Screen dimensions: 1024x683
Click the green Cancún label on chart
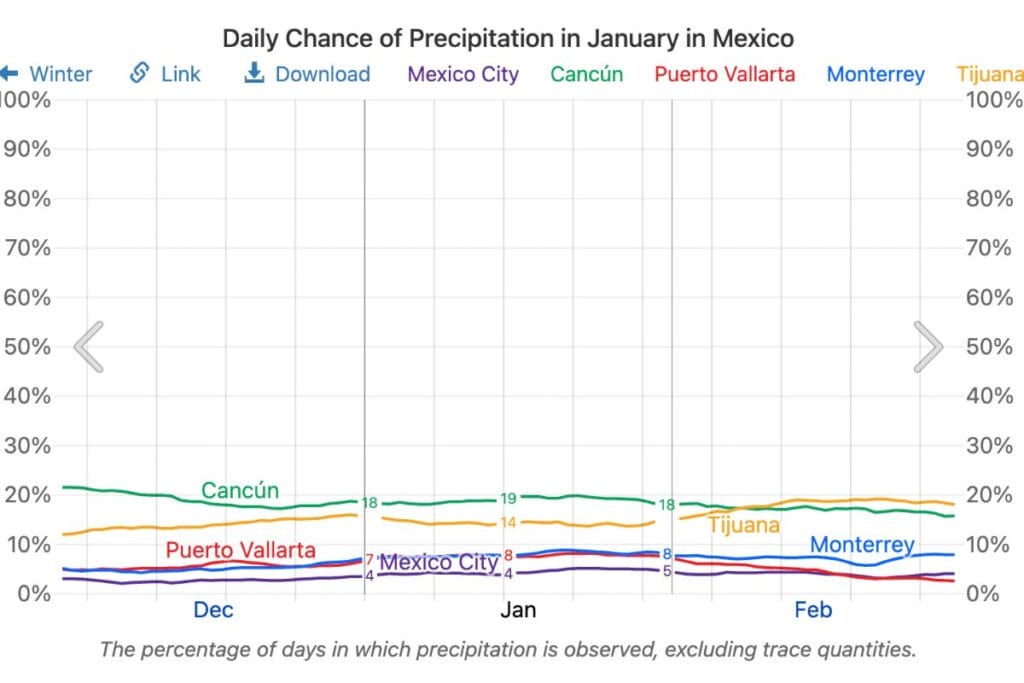[240, 491]
